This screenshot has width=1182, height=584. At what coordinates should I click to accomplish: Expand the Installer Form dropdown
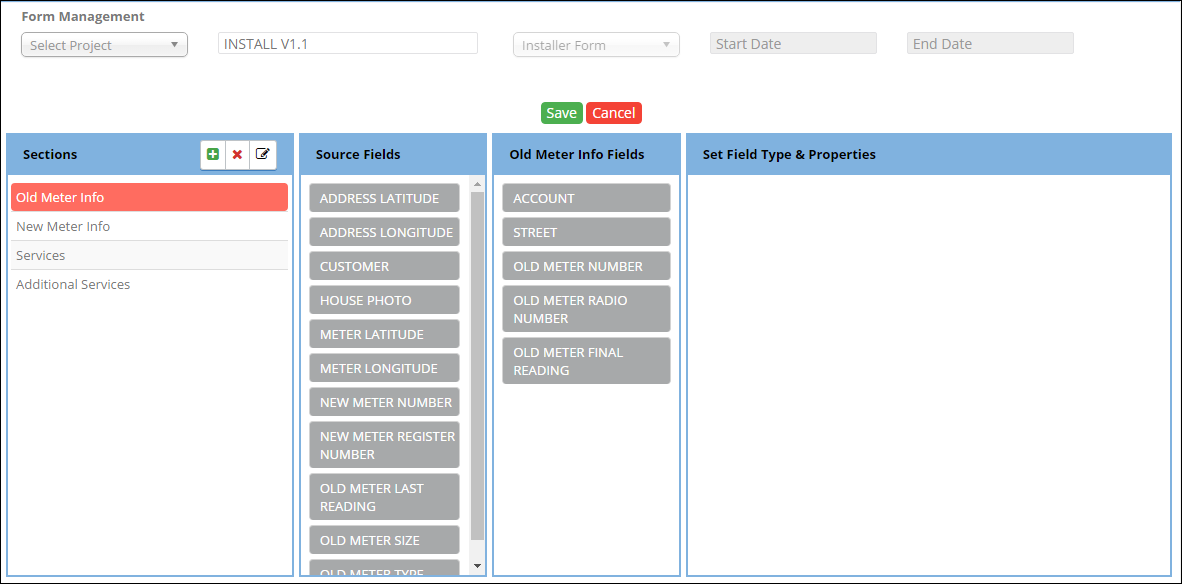[596, 45]
